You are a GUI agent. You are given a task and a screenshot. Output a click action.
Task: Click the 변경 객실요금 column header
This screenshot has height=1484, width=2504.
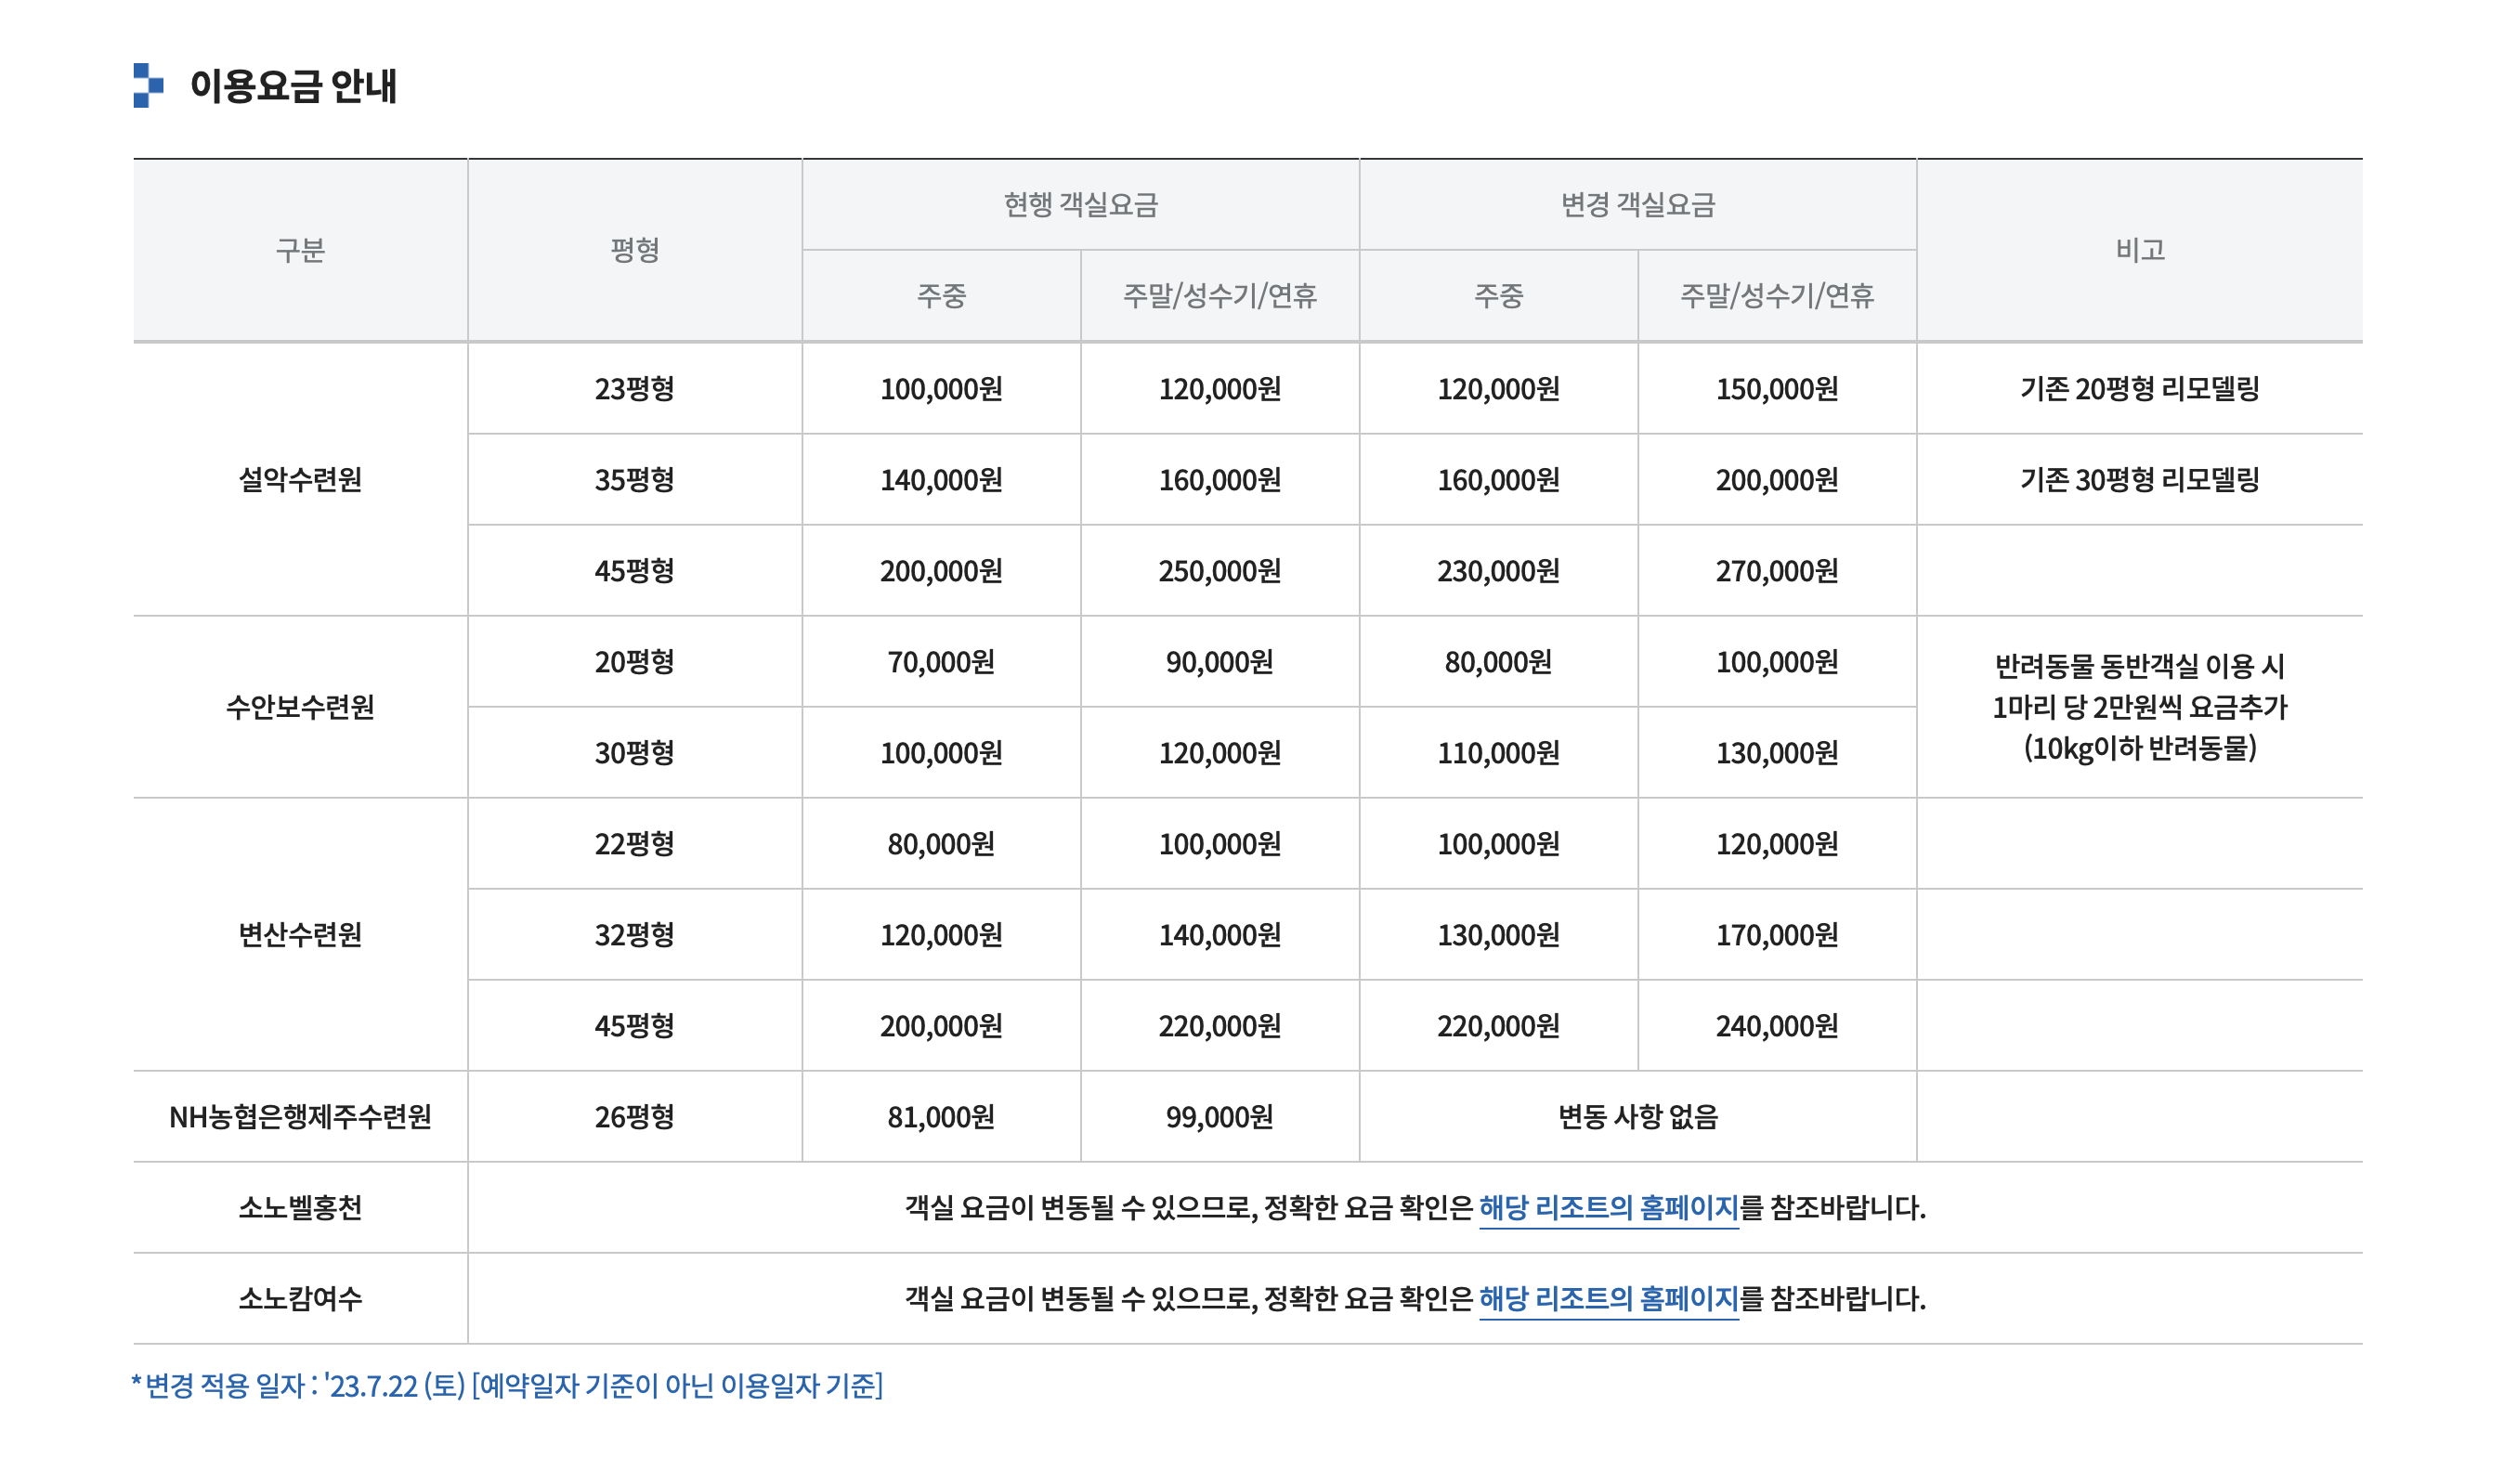[x=1638, y=205]
